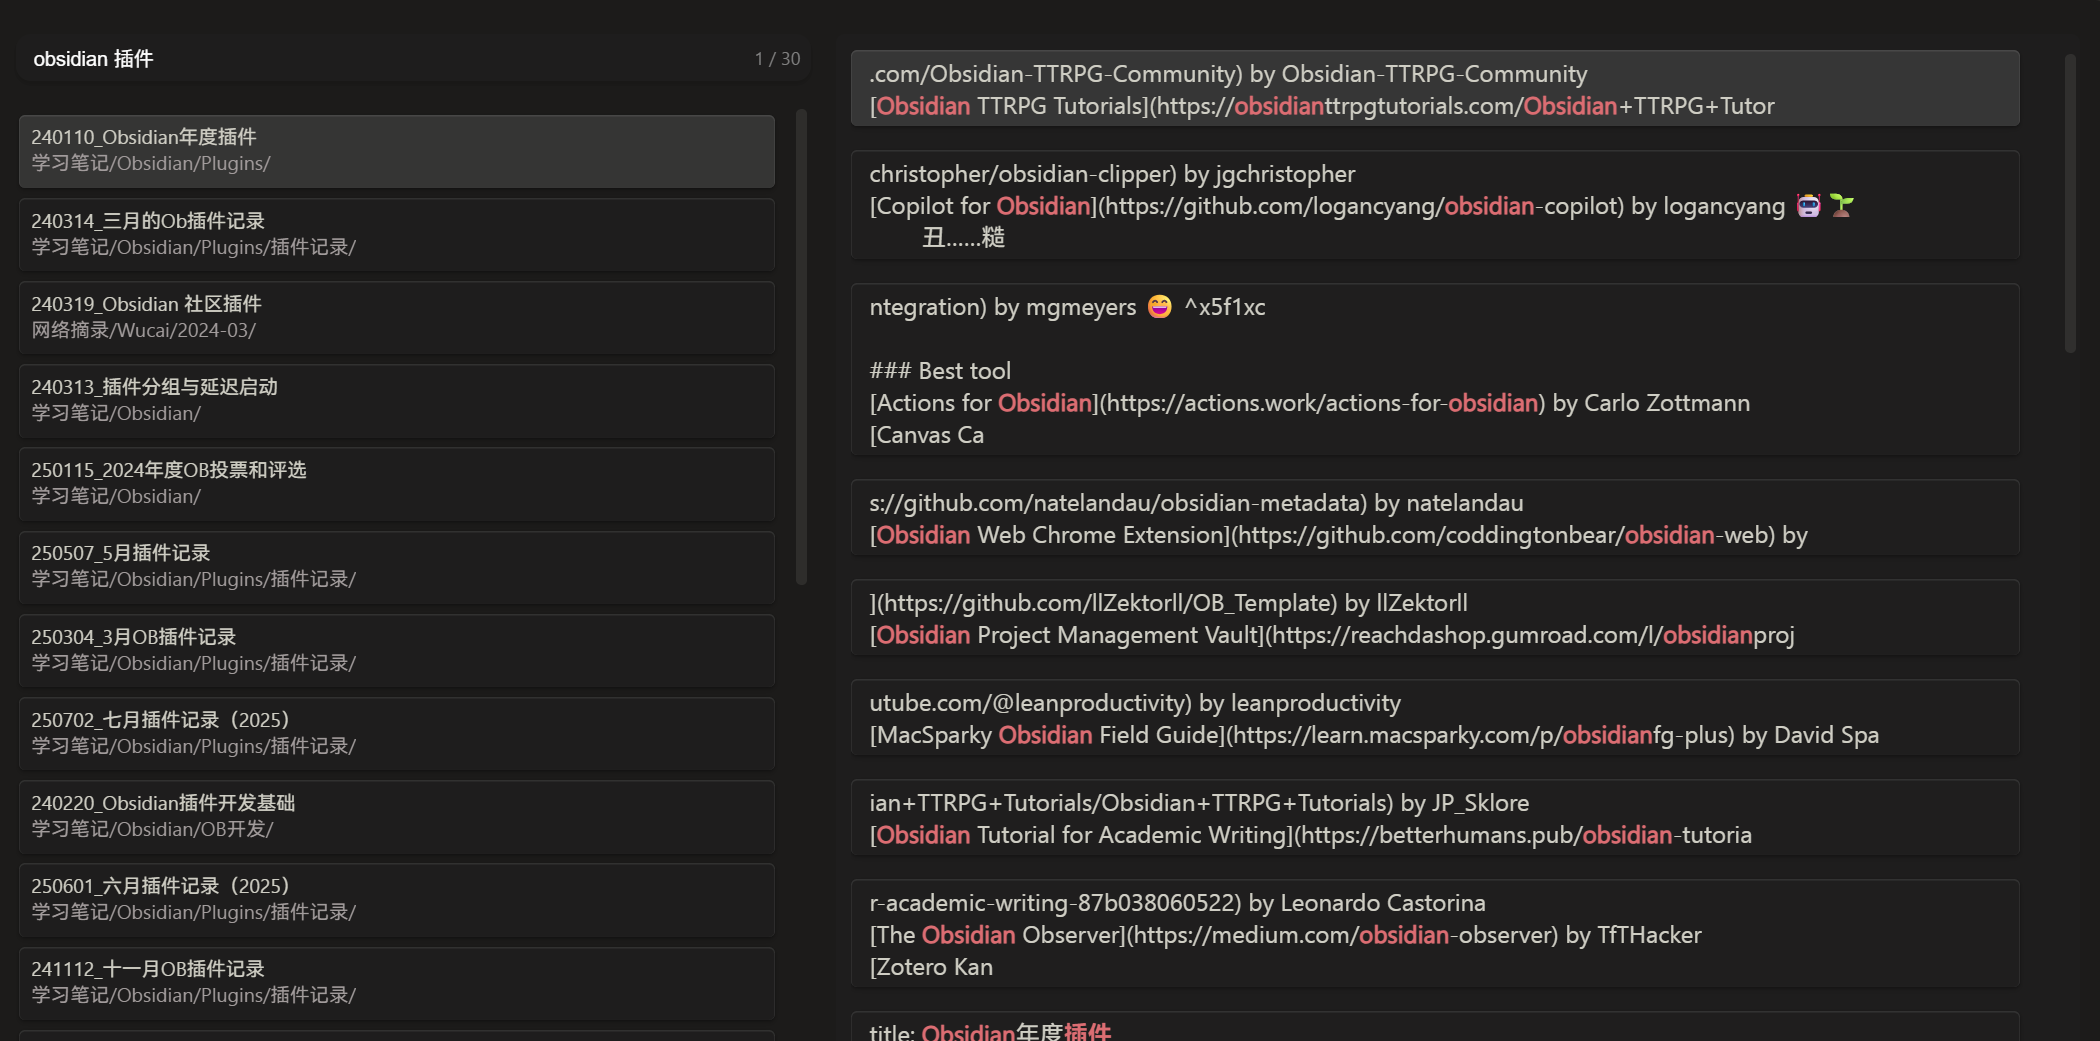Click the '丑......糙' comment text

tap(963, 238)
